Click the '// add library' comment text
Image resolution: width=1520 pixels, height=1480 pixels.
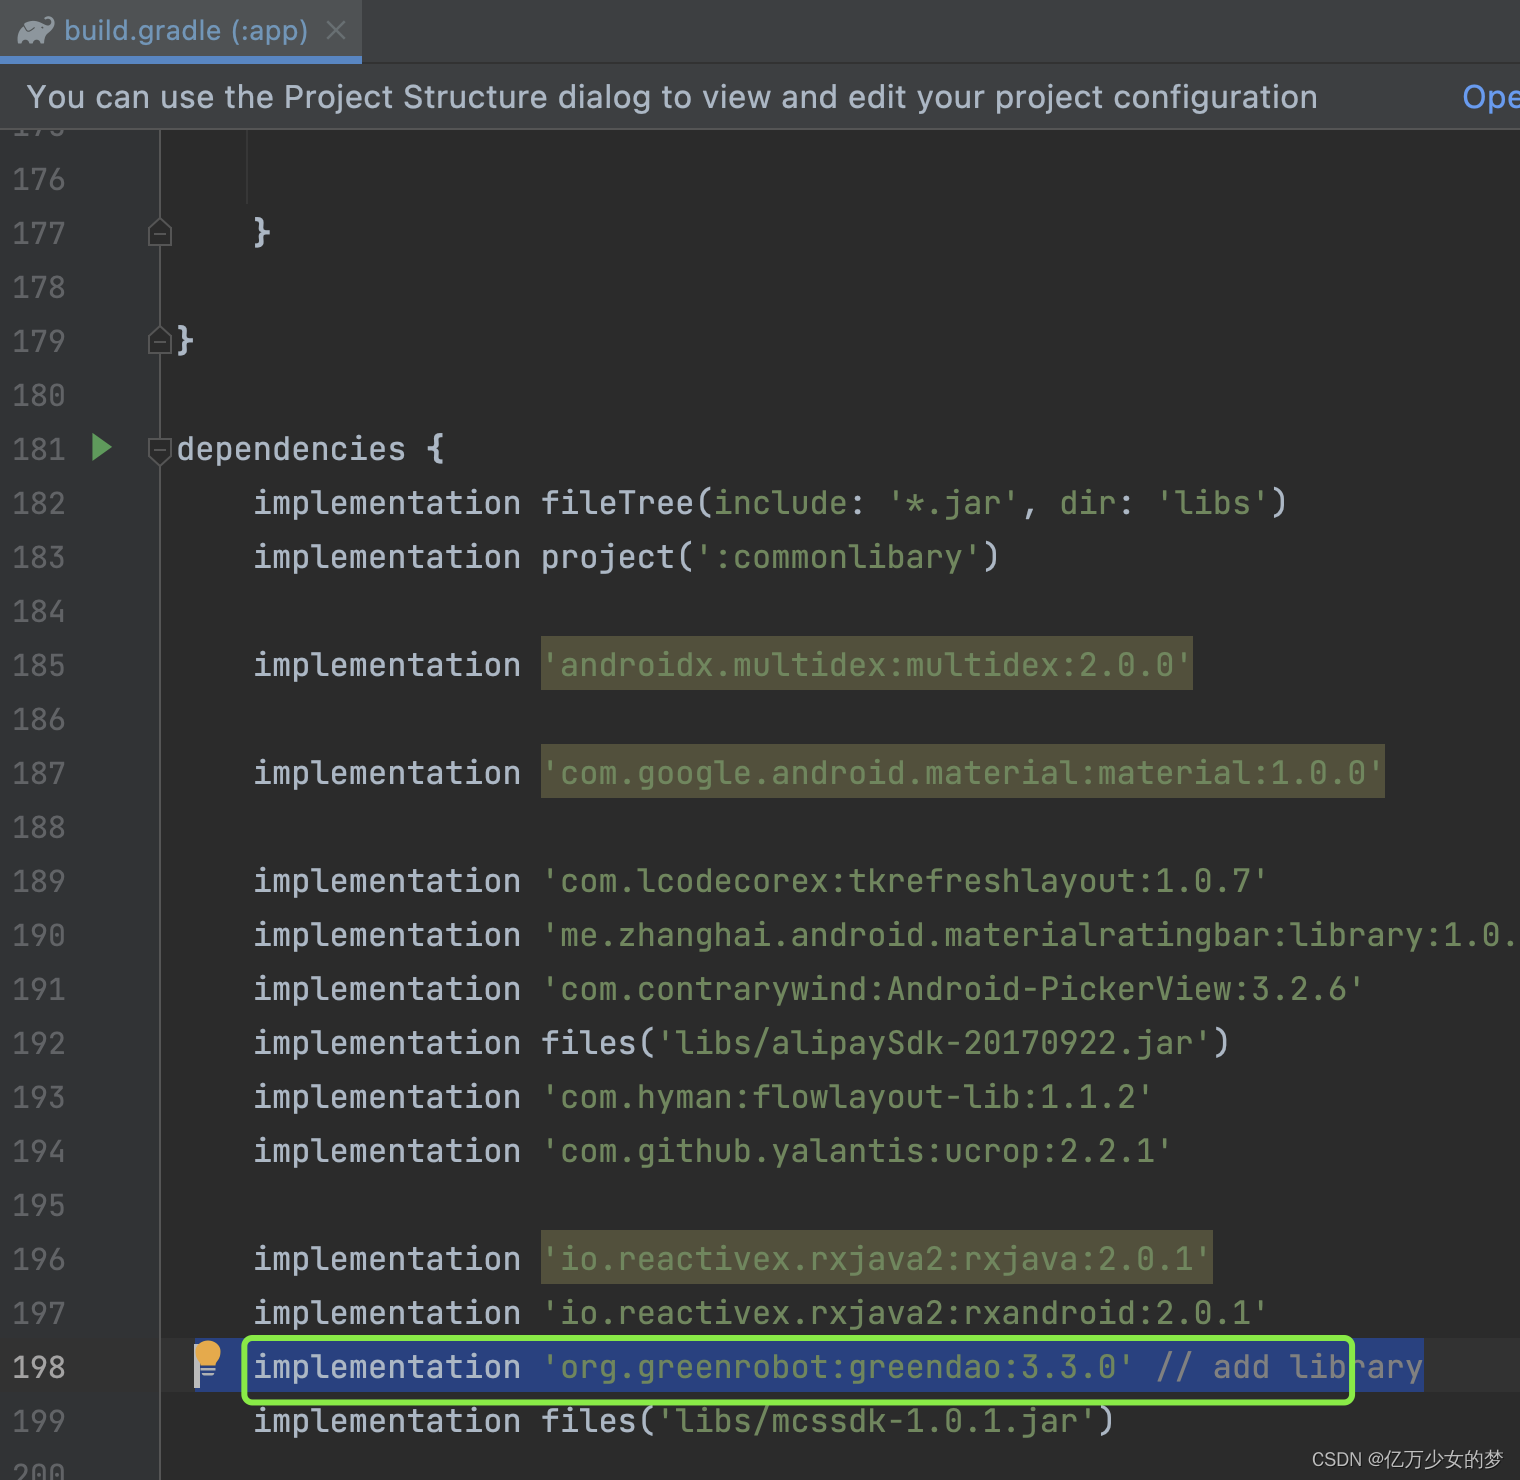click(1290, 1366)
